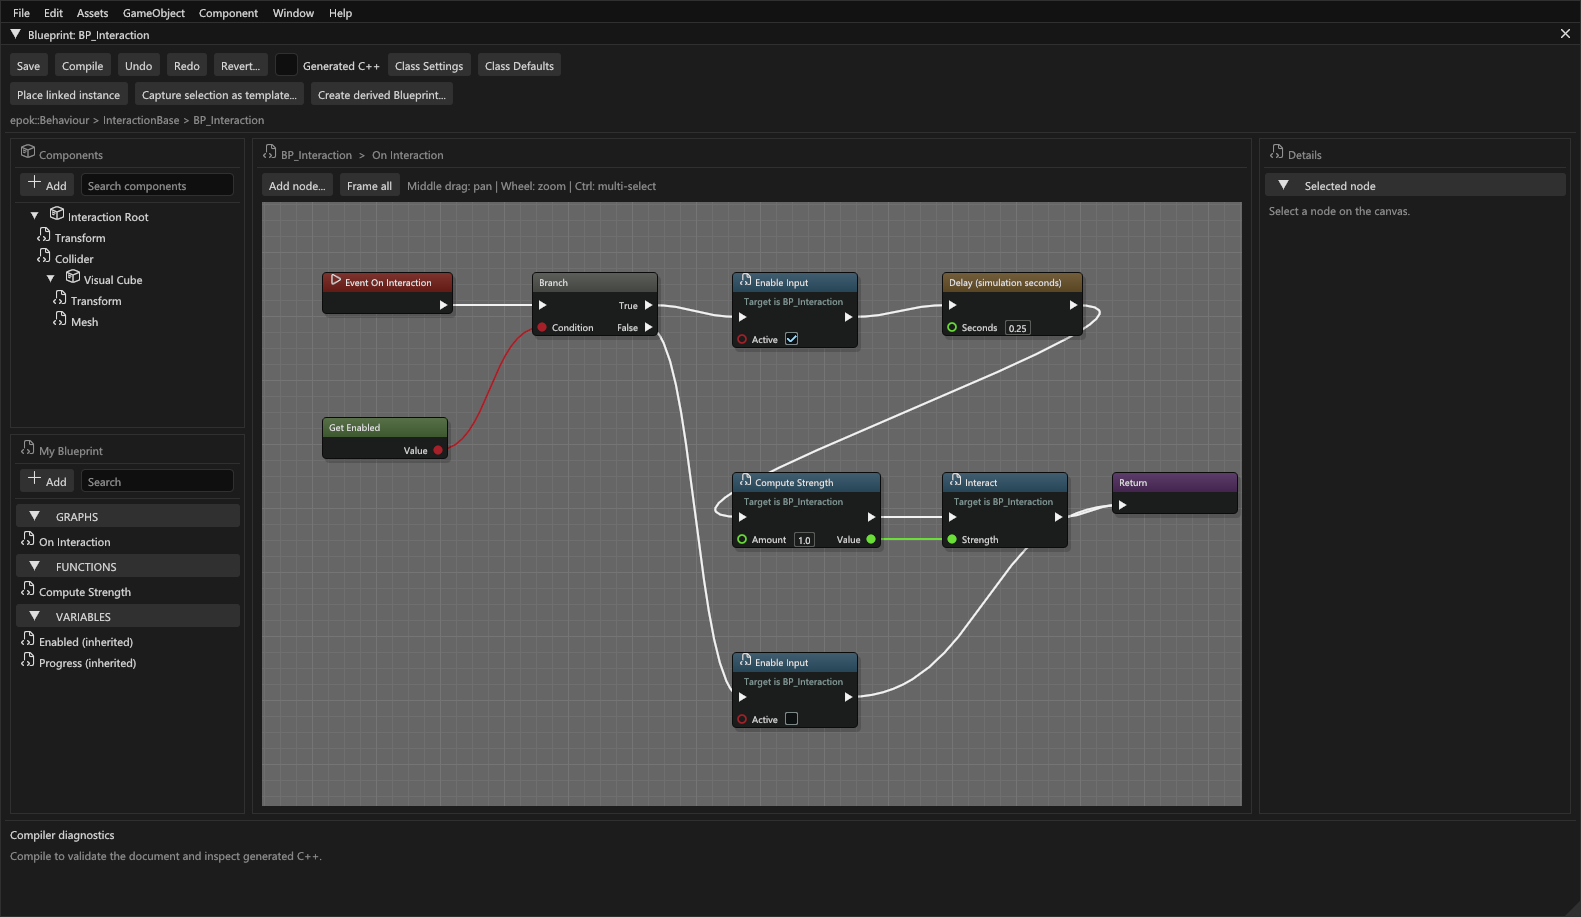The width and height of the screenshot is (1581, 917).
Task: Open the Window menu
Action: pos(293,13)
